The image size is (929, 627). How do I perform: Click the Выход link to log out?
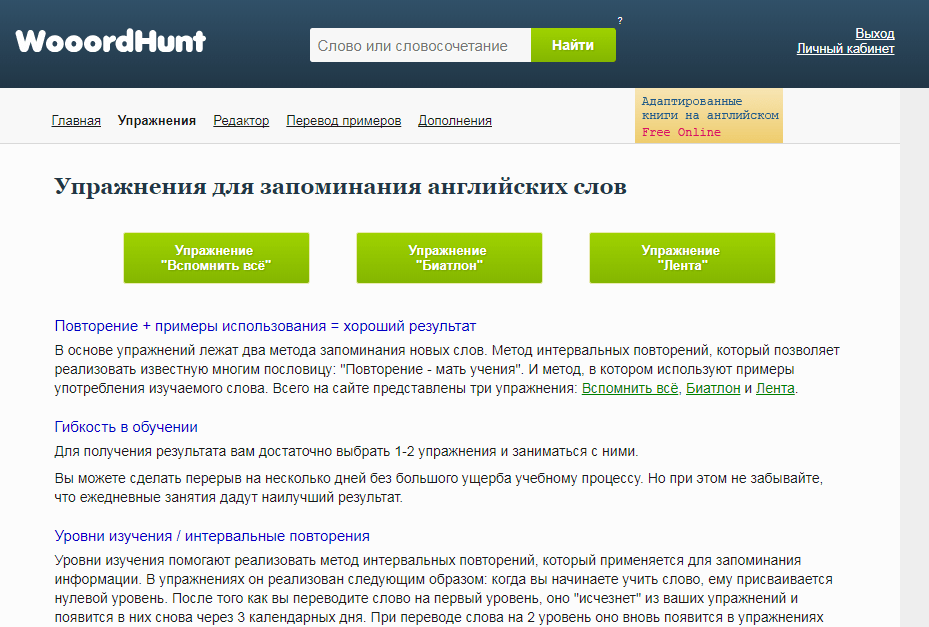(x=877, y=33)
